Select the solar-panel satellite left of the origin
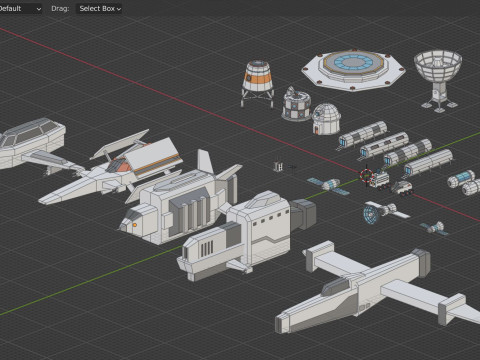 328,186
